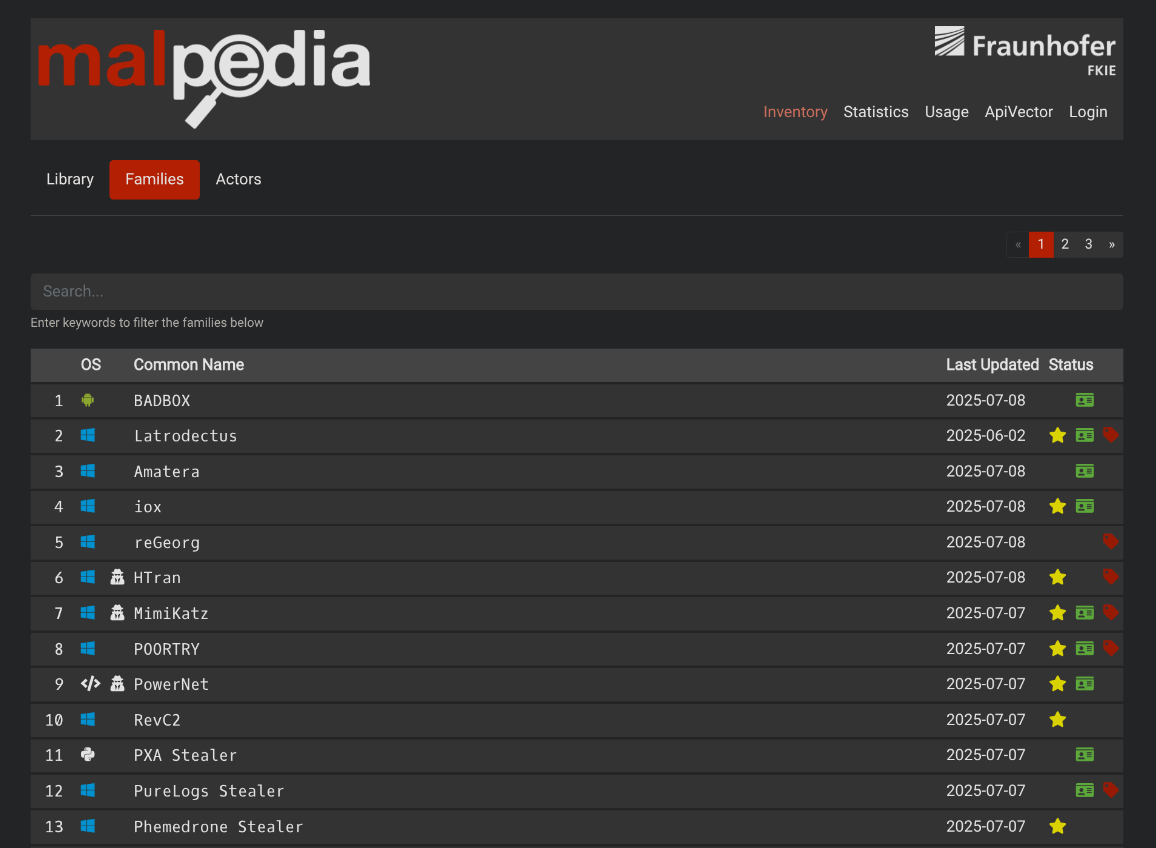Click the previous page « arrow

point(1017,244)
